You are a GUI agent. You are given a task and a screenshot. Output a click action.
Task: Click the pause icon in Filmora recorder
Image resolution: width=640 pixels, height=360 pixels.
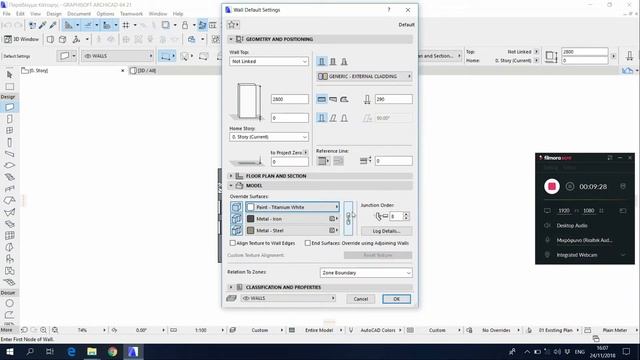pos(570,187)
